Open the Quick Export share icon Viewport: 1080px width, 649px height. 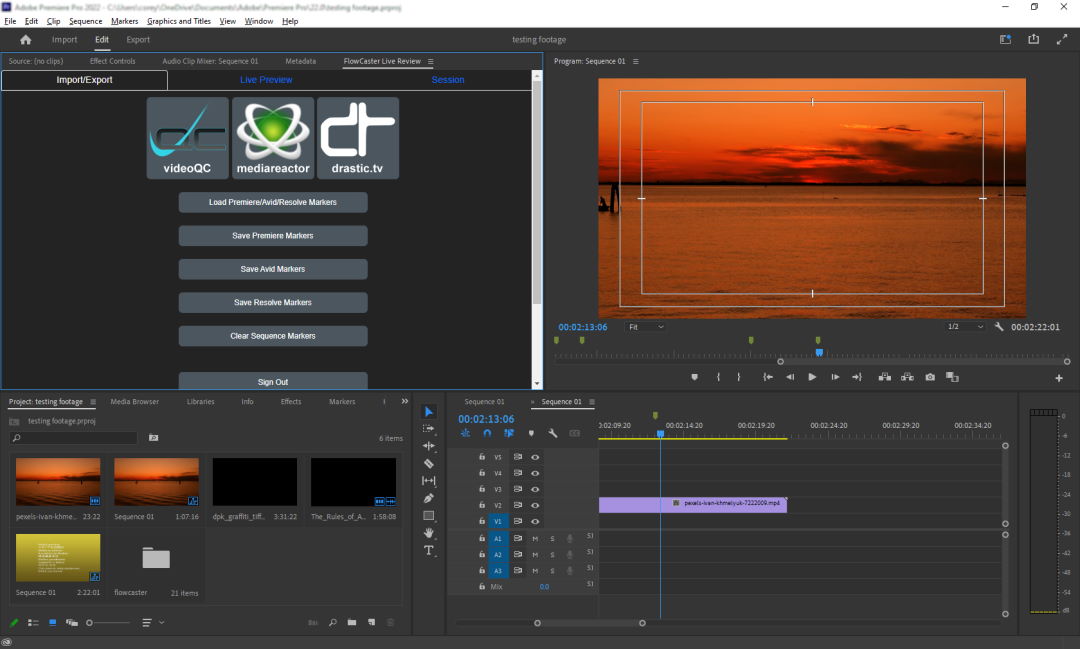click(1033, 40)
